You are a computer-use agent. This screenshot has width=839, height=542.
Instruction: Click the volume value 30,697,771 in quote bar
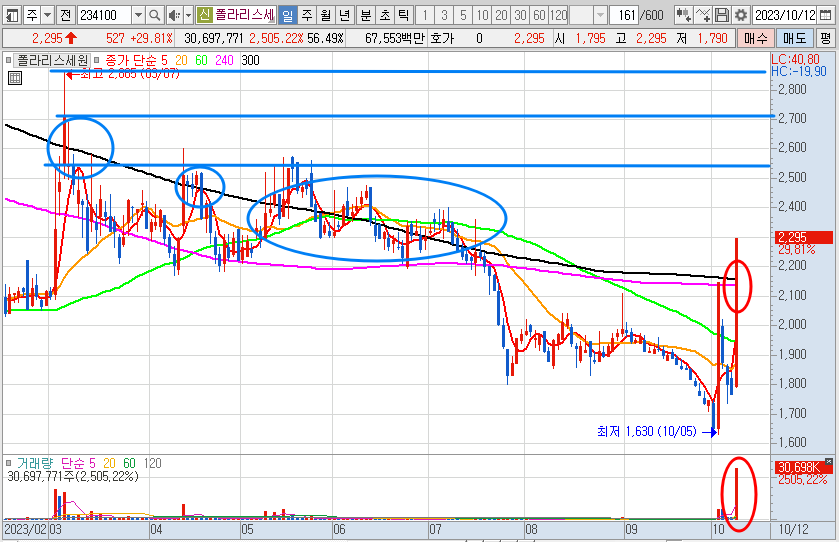click(213, 39)
